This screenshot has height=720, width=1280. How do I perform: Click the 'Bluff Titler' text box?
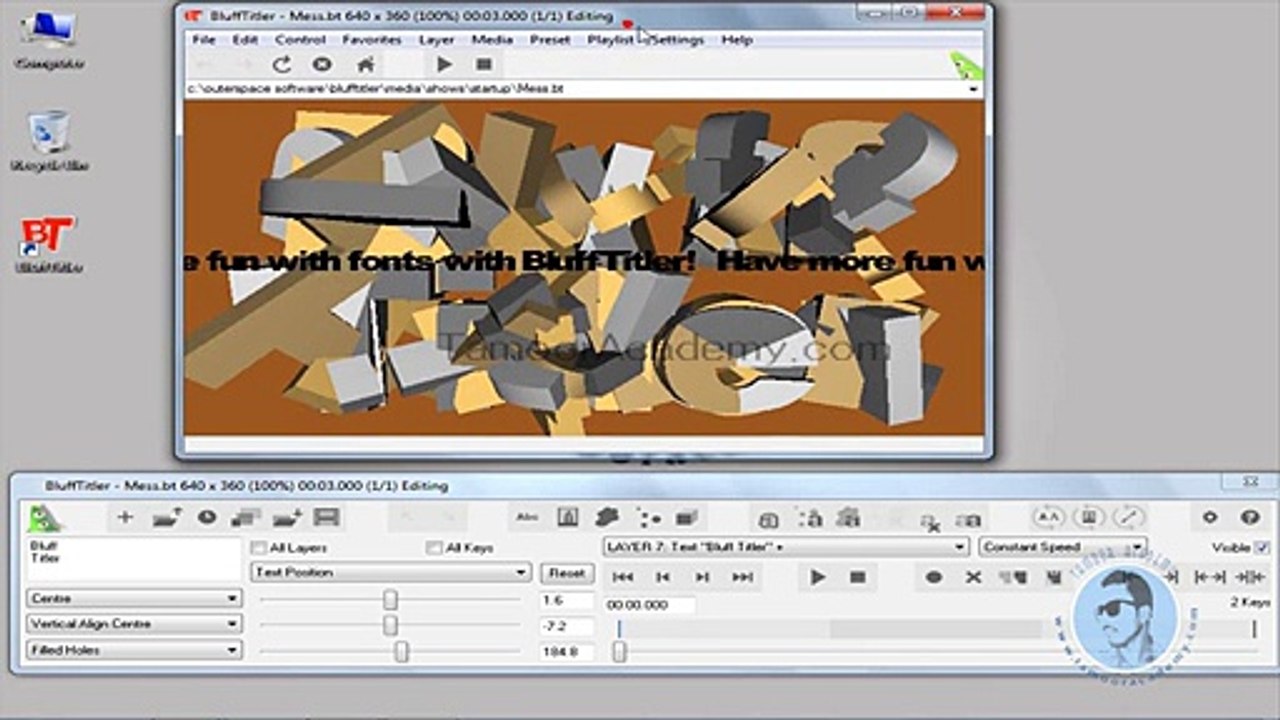click(x=134, y=560)
